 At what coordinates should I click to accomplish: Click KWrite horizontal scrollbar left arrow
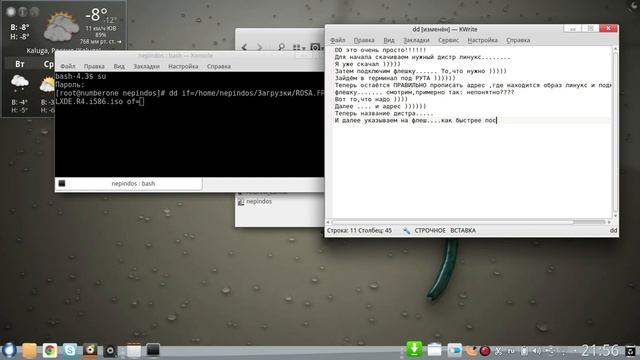[328, 222]
